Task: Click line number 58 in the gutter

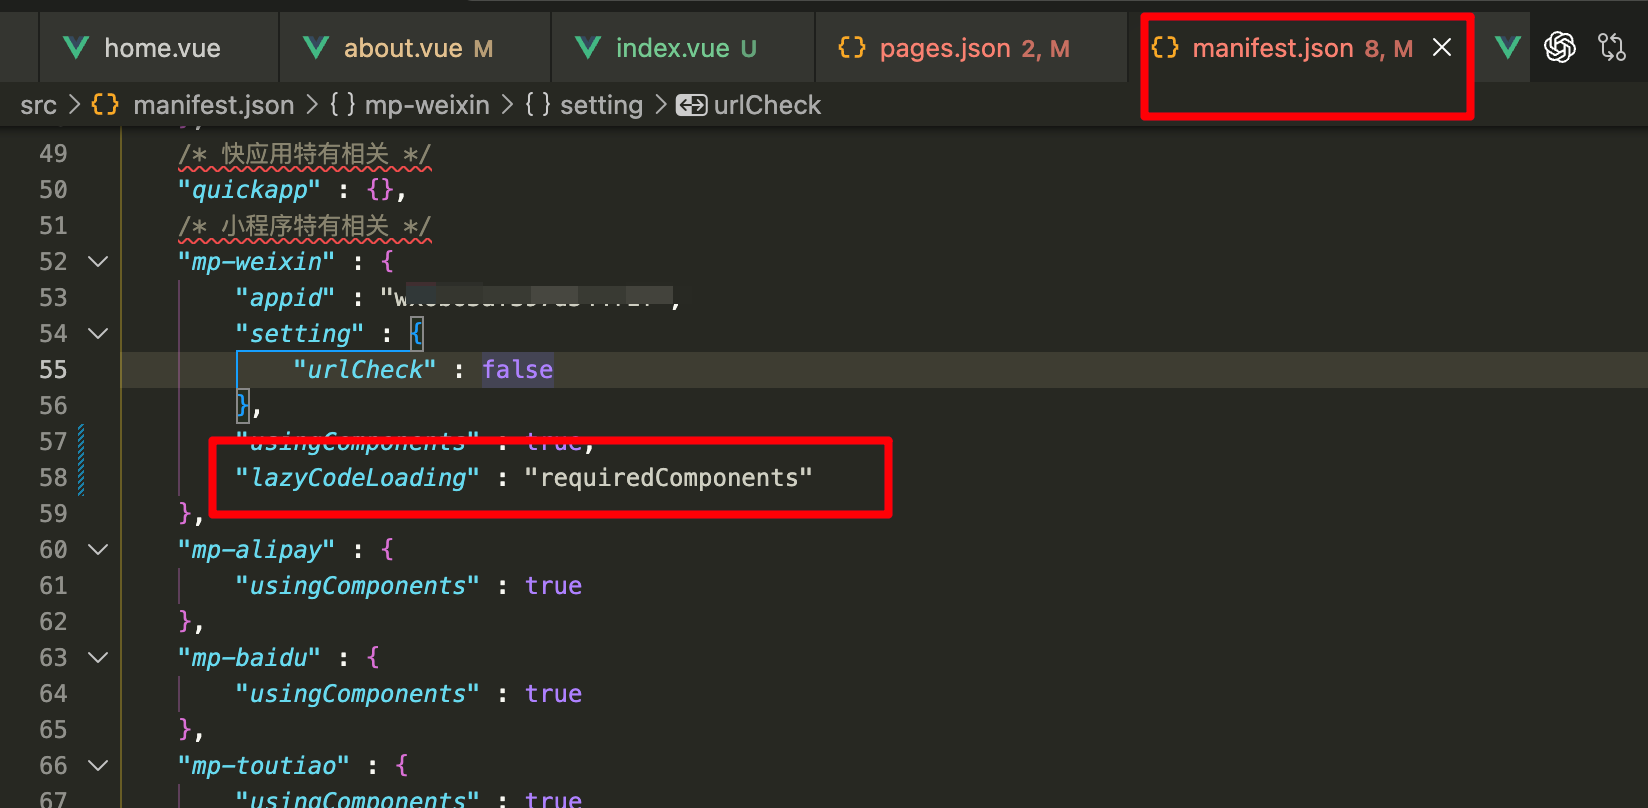Action: [53, 478]
